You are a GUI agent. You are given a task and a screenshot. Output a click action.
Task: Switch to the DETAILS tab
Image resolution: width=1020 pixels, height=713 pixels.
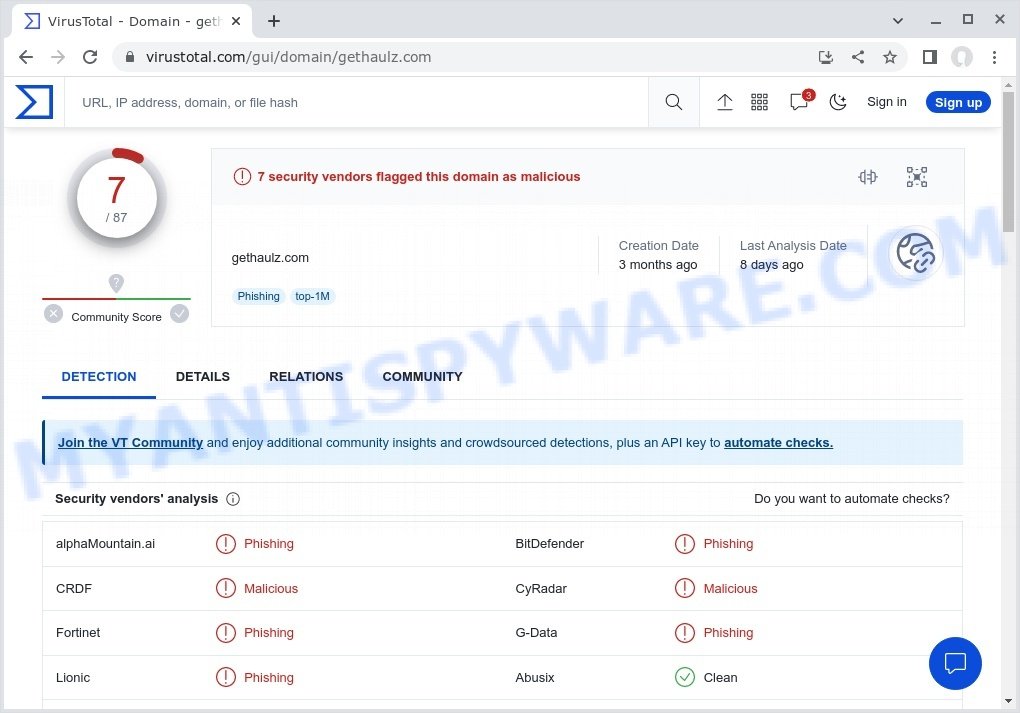pos(202,377)
